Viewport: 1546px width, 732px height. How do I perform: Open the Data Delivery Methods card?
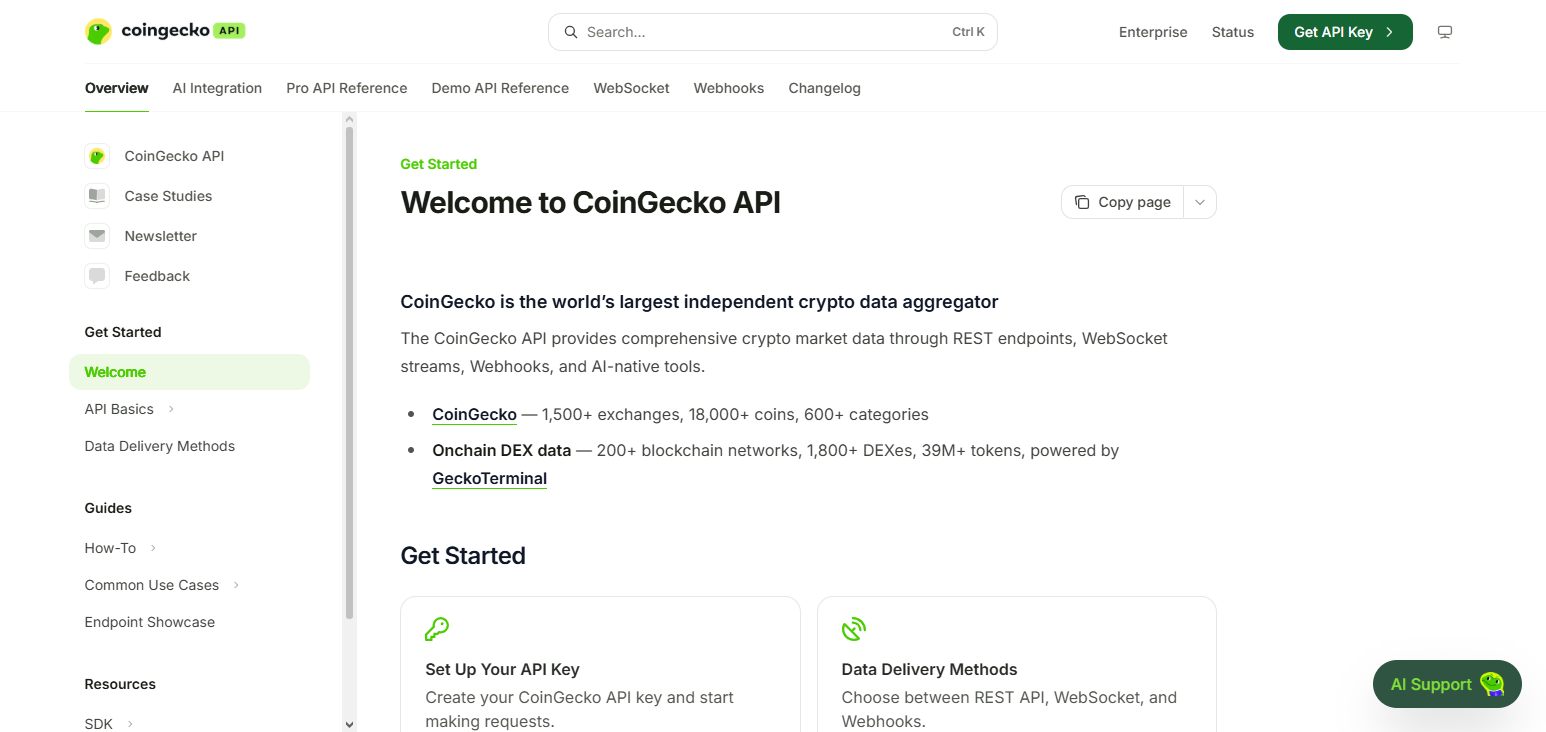click(x=1017, y=664)
